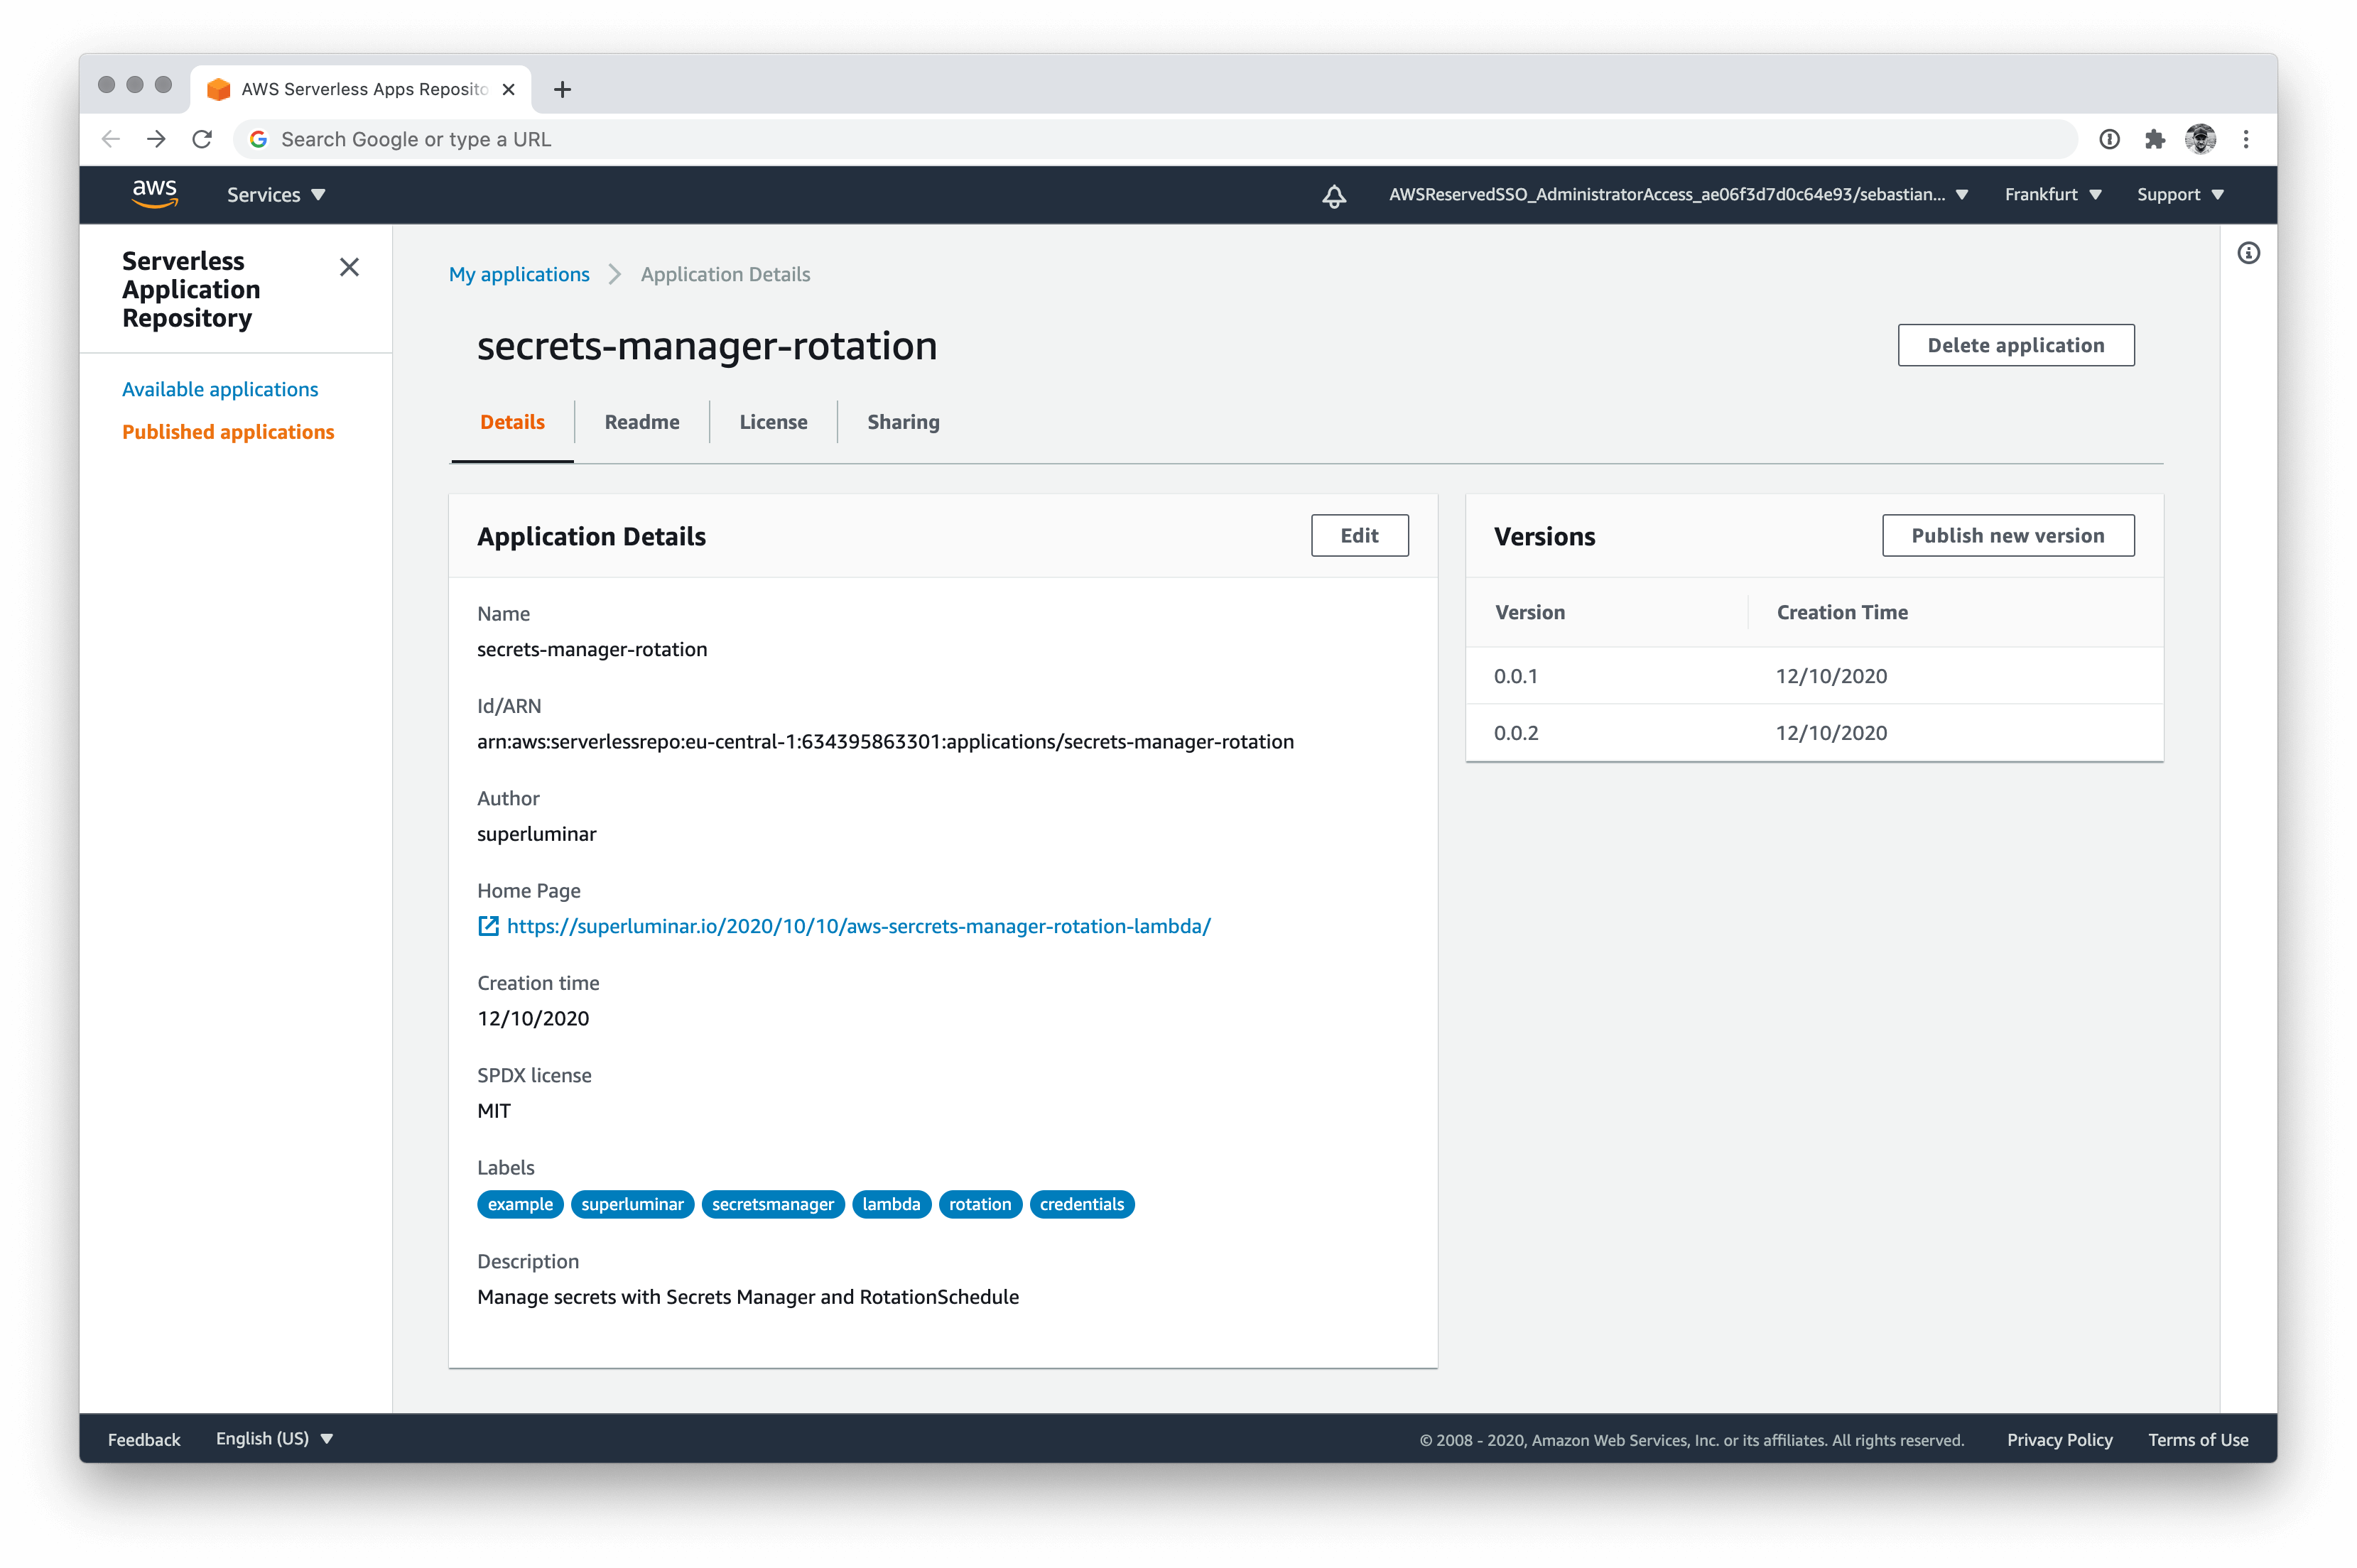
Task: Click the info icon at top right
Action: point(2249,254)
